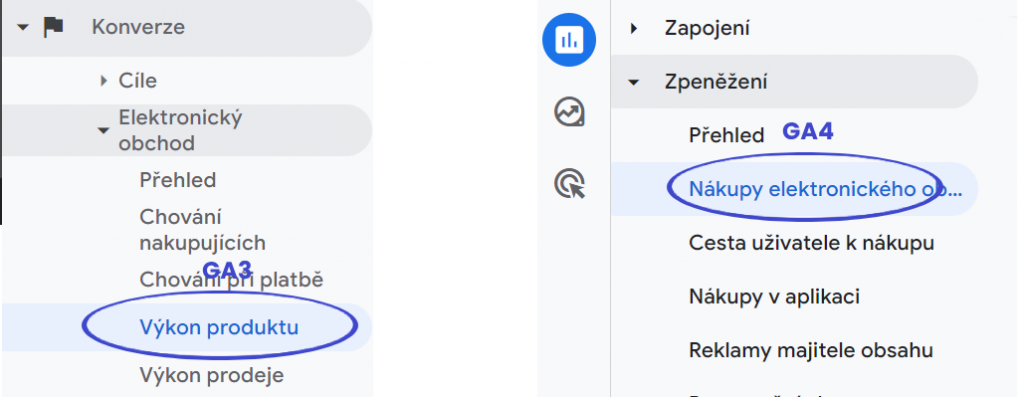Open GA3 Přehled under Elektronický obchod
Viewport: 1024px width, 397px height.
178,180
